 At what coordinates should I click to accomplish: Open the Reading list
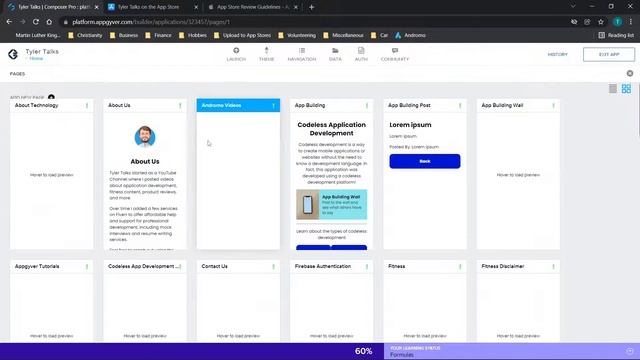tap(616, 35)
